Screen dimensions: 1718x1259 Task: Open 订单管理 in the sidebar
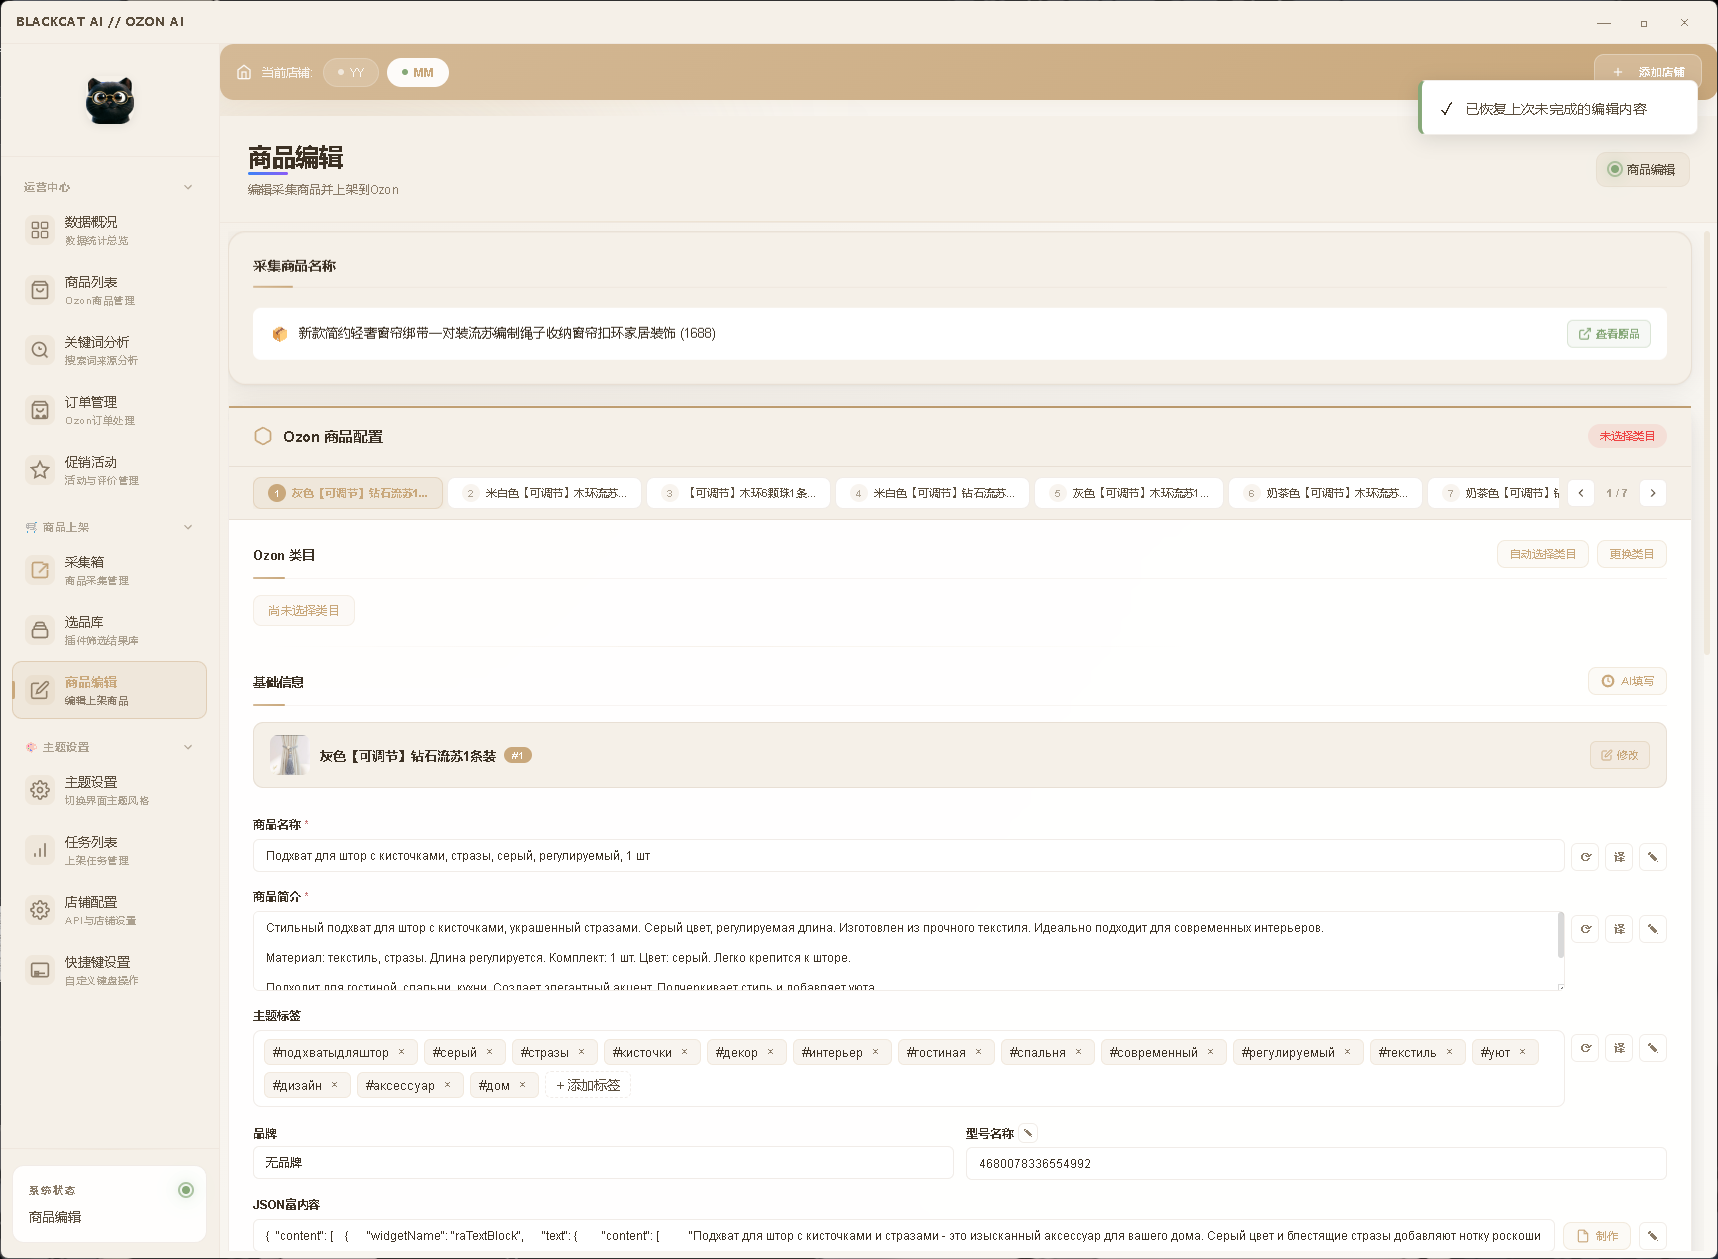click(x=110, y=410)
